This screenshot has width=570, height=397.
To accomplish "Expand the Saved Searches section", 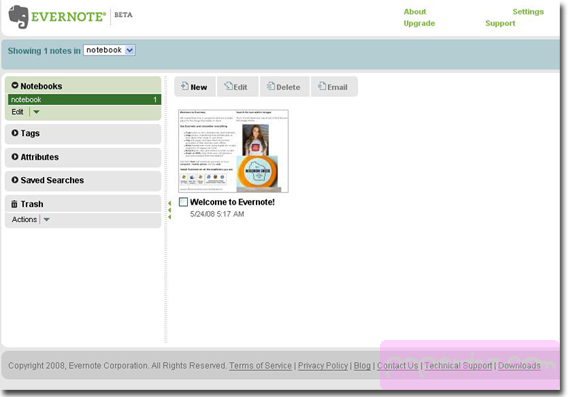I will [15, 180].
